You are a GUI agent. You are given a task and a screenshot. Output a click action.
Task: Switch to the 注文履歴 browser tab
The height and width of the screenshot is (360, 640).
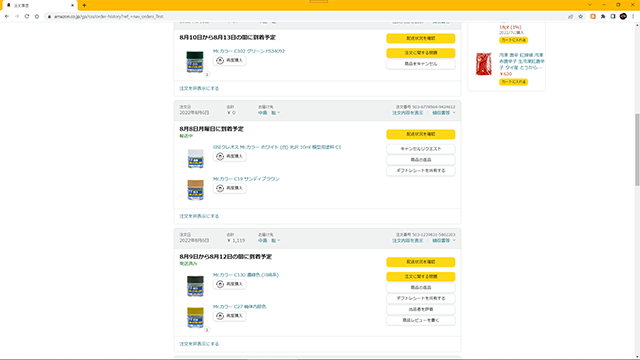pyautogui.click(x=39, y=5)
